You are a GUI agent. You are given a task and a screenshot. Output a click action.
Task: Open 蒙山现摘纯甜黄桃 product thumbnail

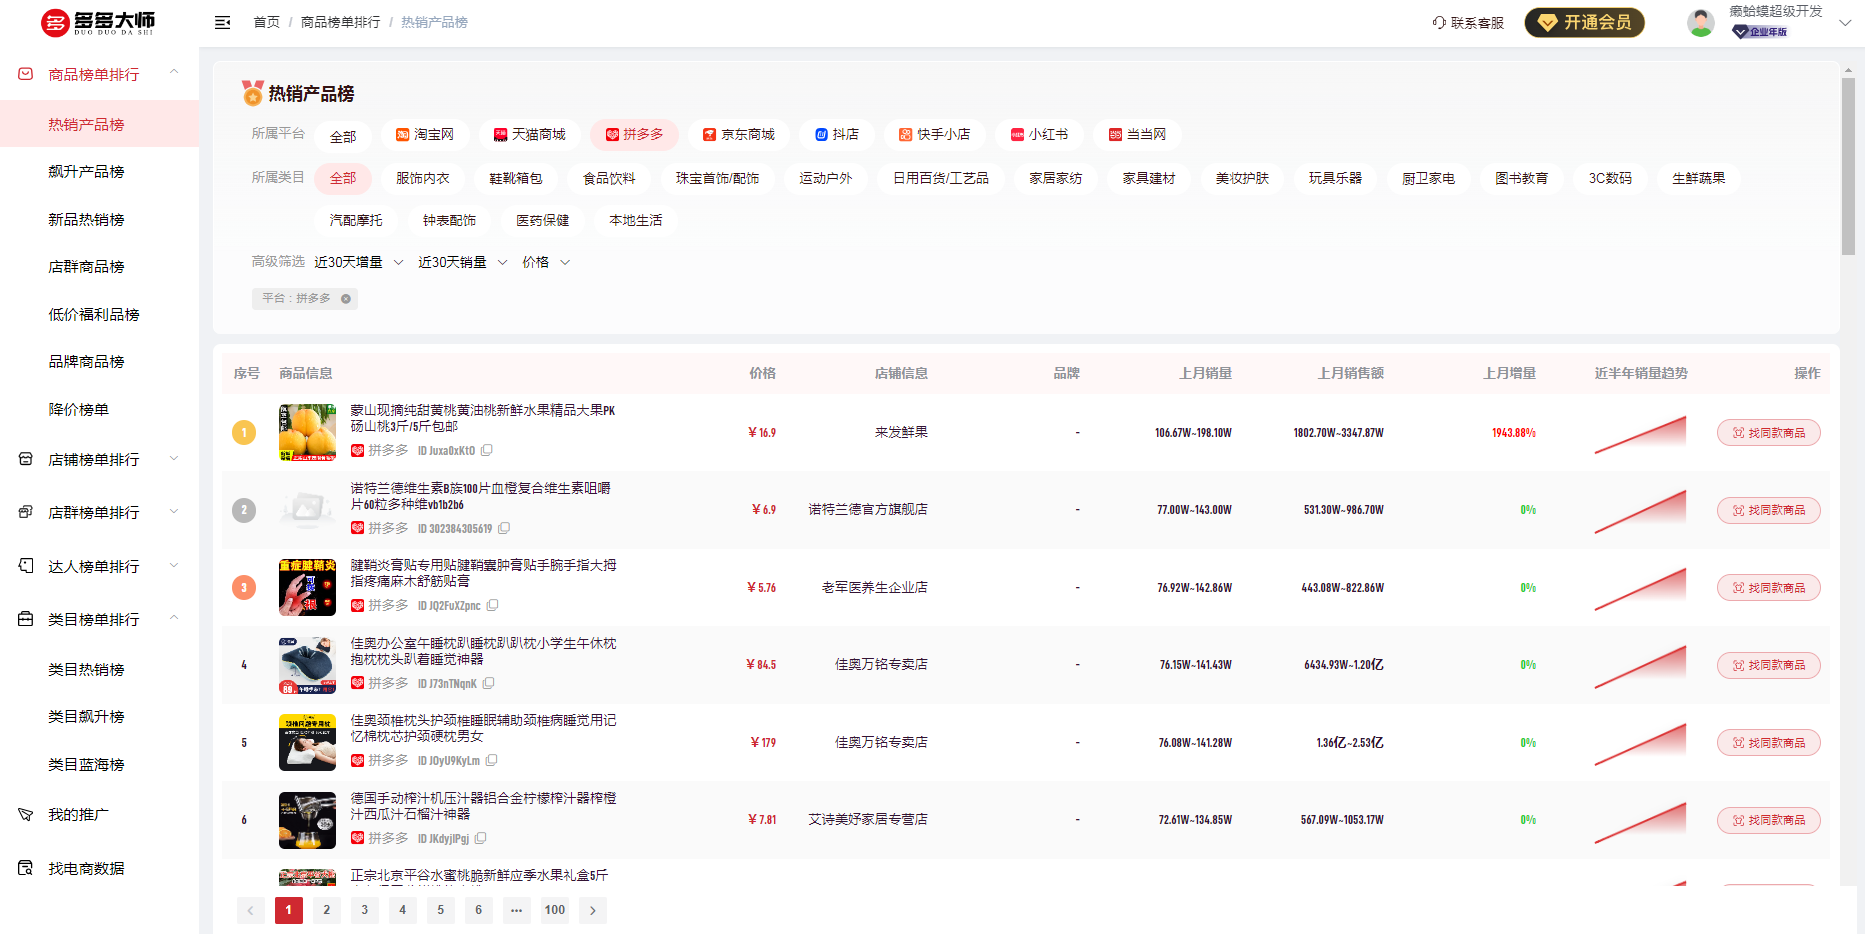point(307,432)
